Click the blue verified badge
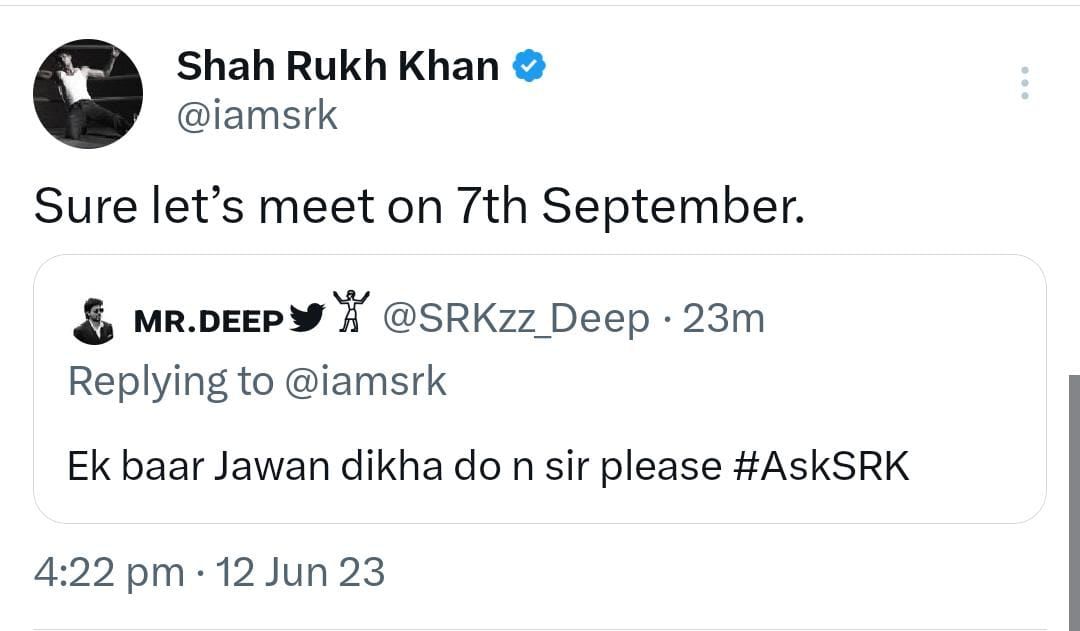Viewport: 1080px width, 631px height. coord(529,67)
